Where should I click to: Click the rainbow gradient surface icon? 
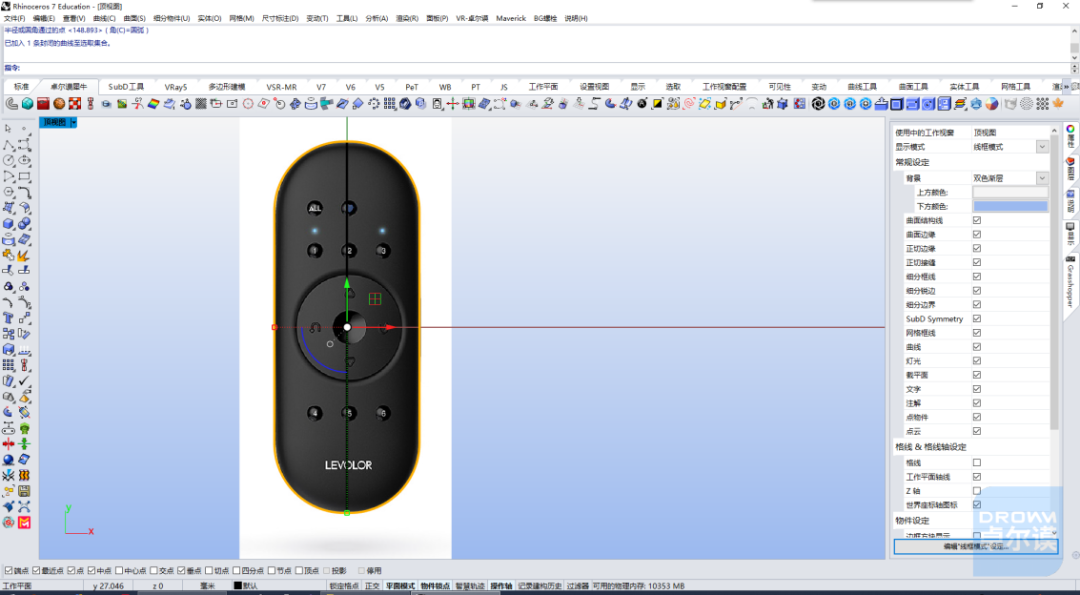click(x=154, y=104)
